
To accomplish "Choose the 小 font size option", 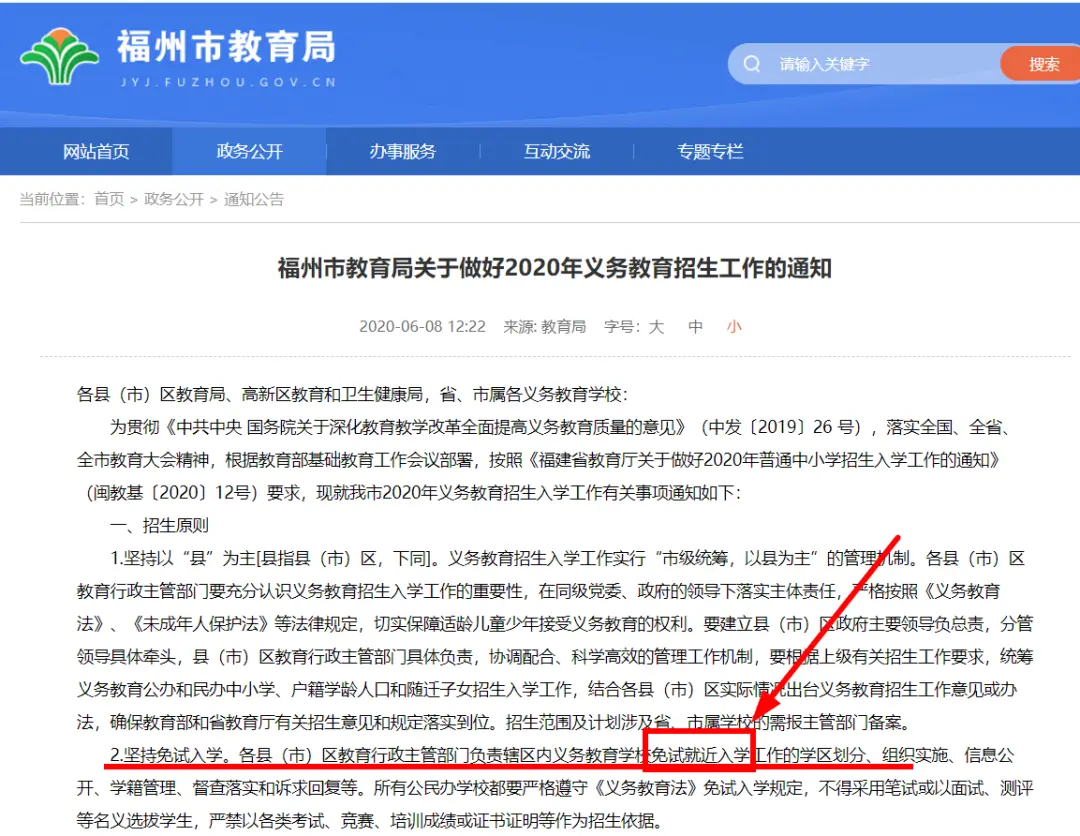I will click(734, 327).
